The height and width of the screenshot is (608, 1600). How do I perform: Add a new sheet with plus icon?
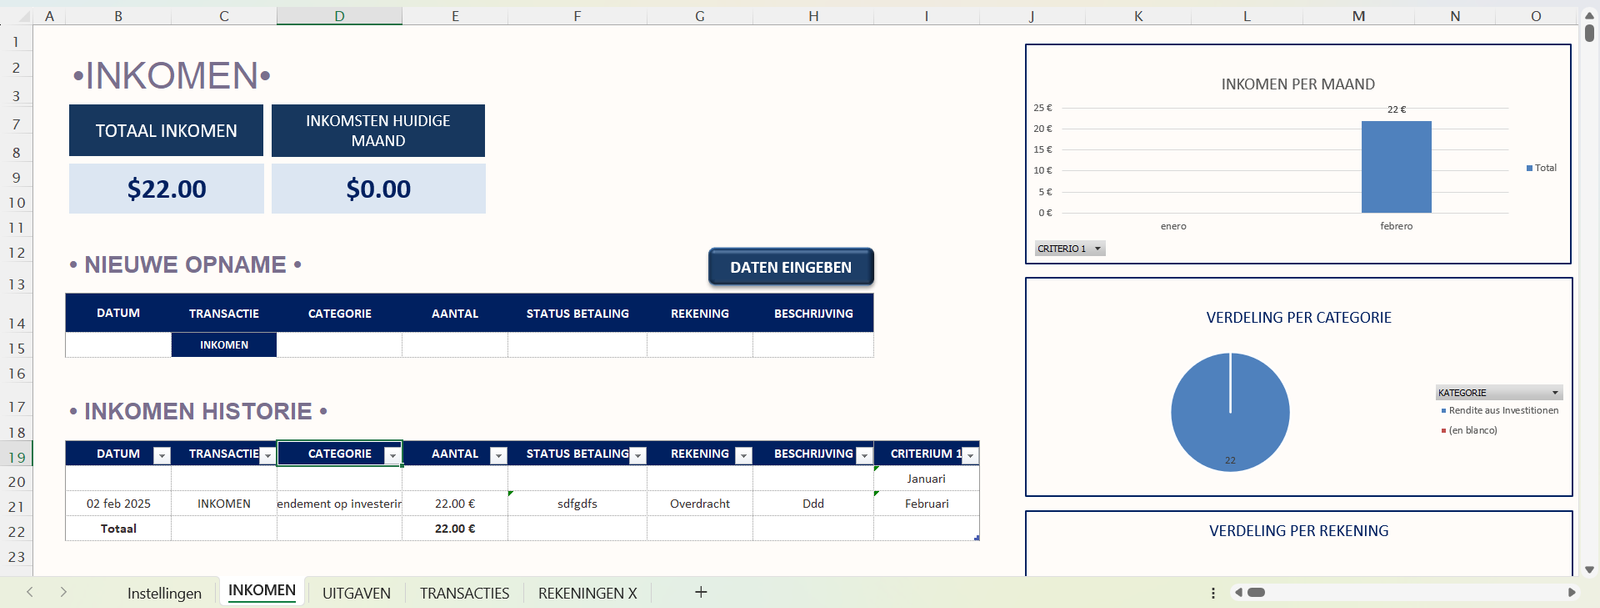701,592
